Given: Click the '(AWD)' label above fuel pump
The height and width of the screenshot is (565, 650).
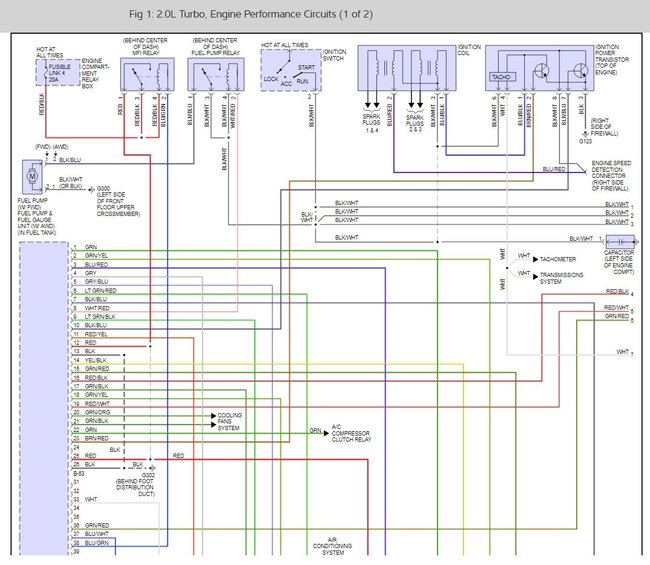Looking at the screenshot, I should pos(60,147).
